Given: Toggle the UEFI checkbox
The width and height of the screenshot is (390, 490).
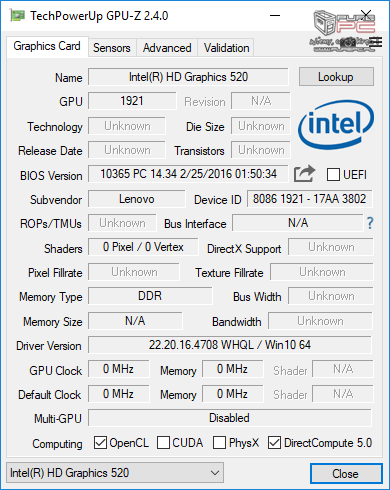Looking at the screenshot, I should (x=333, y=174).
